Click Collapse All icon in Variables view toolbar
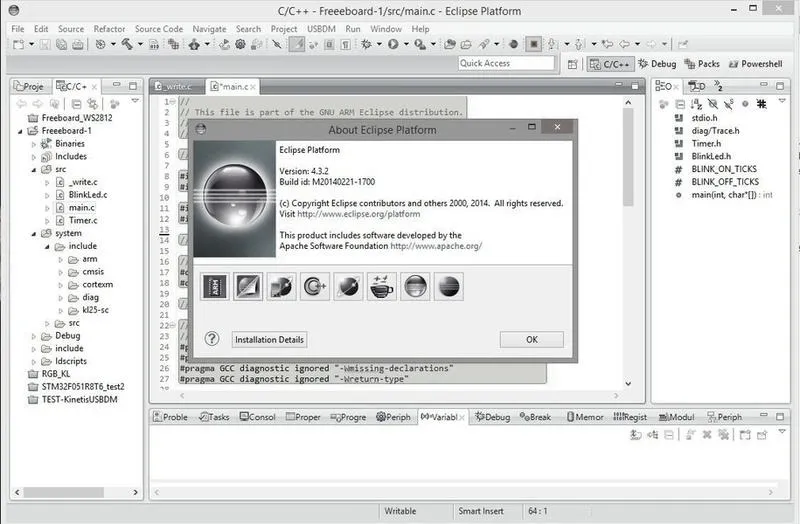800x524 pixels. point(669,435)
